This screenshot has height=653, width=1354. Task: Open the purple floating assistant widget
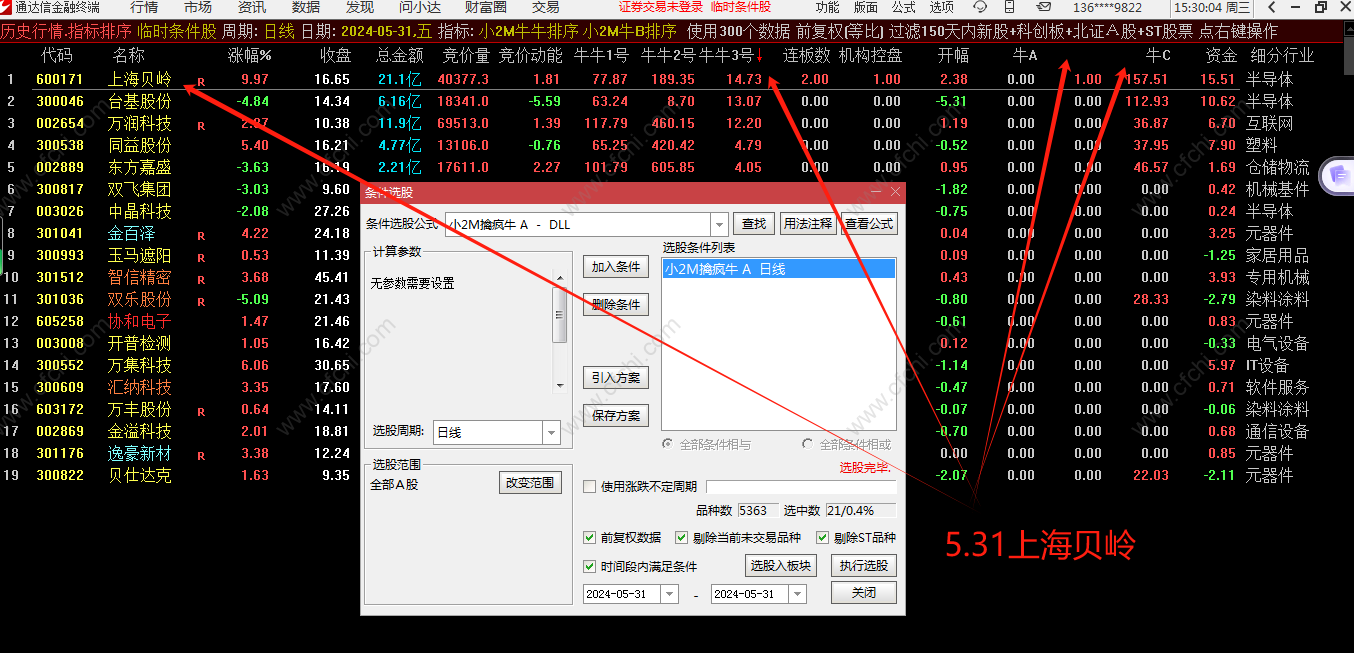click(x=1336, y=177)
